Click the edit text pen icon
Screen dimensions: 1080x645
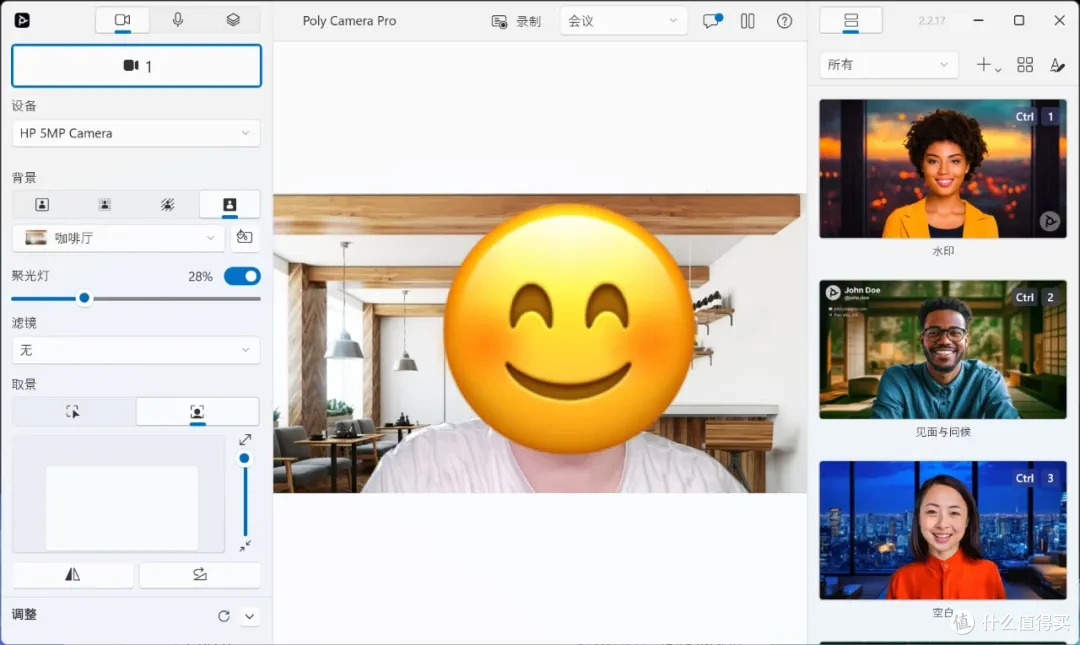click(1057, 65)
